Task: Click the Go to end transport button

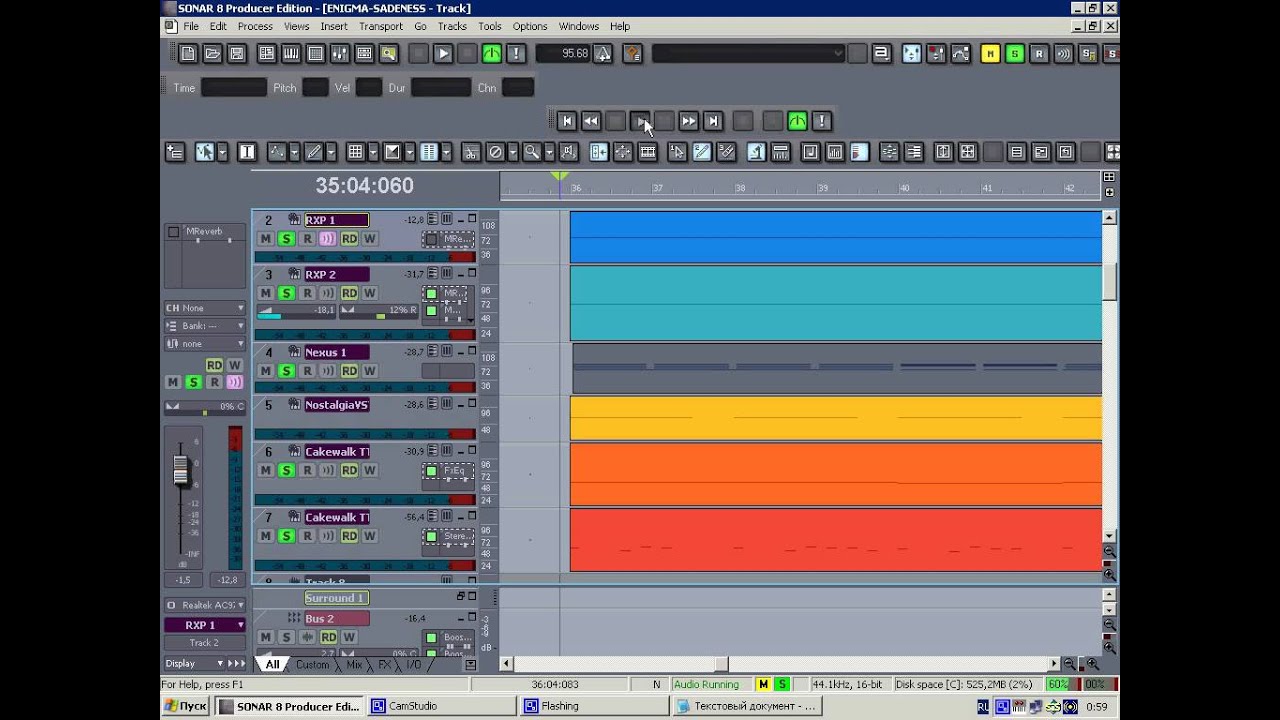Action: pos(713,121)
